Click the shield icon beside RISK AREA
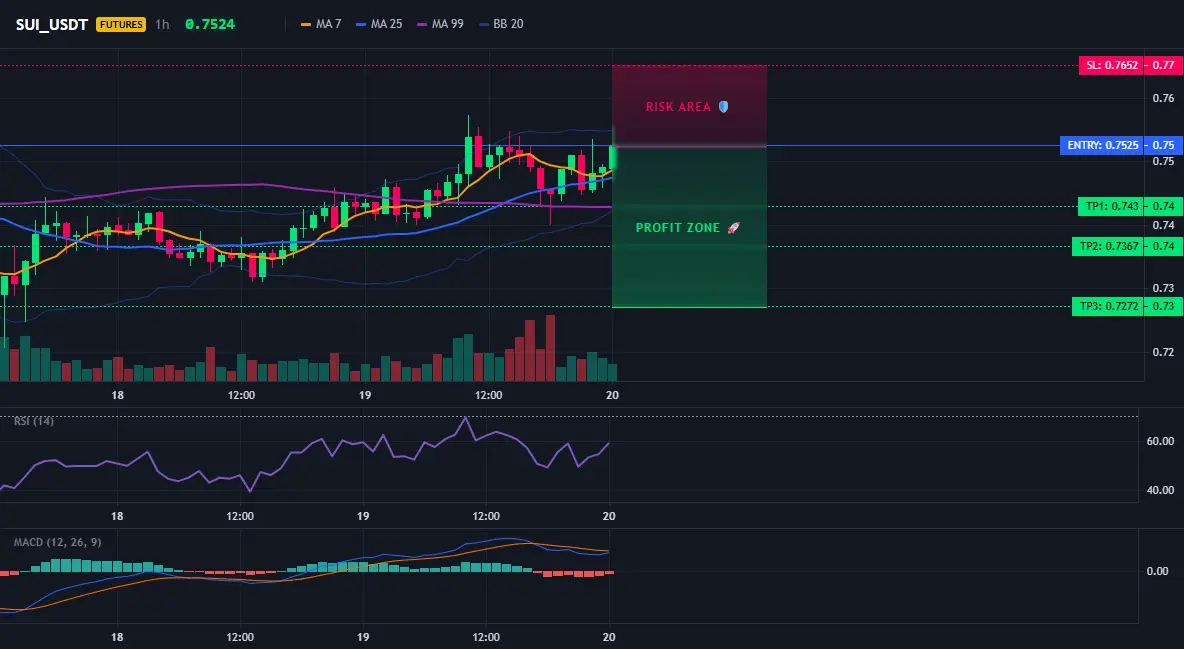The width and height of the screenshot is (1184, 649). point(723,107)
